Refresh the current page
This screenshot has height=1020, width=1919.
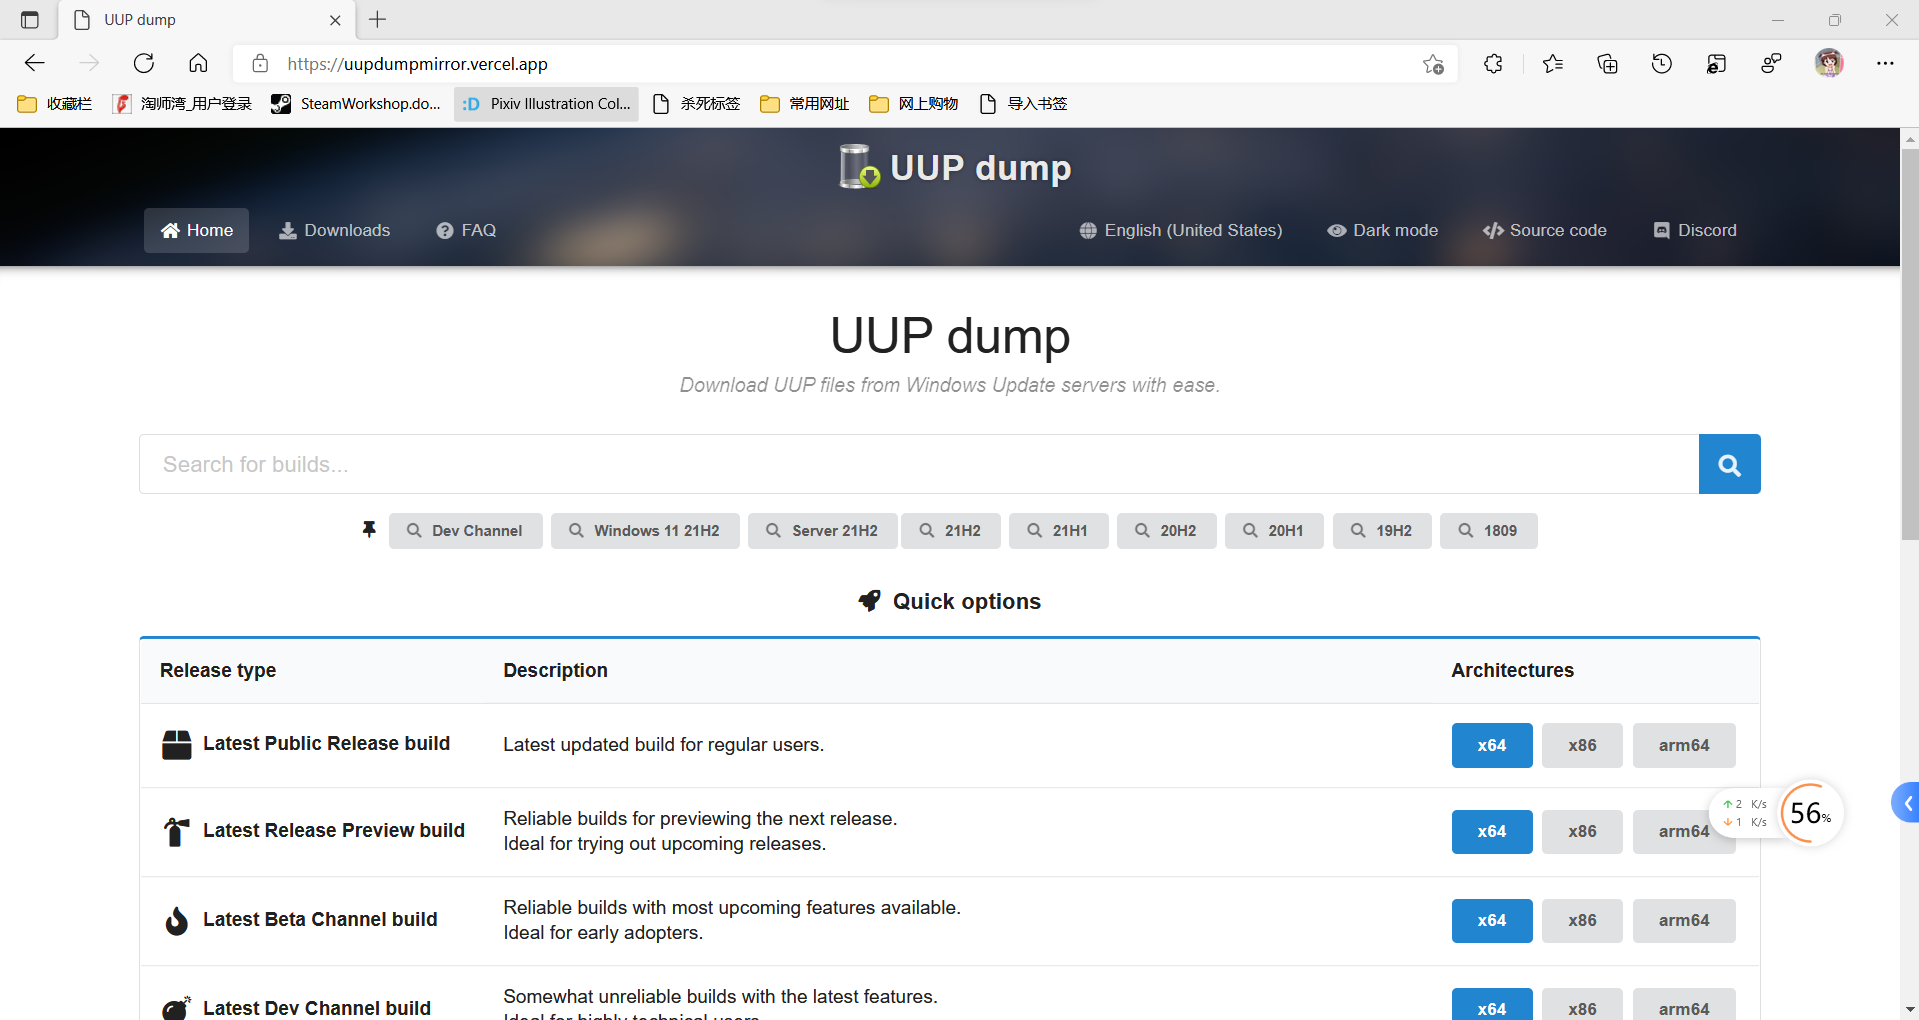pyautogui.click(x=144, y=63)
